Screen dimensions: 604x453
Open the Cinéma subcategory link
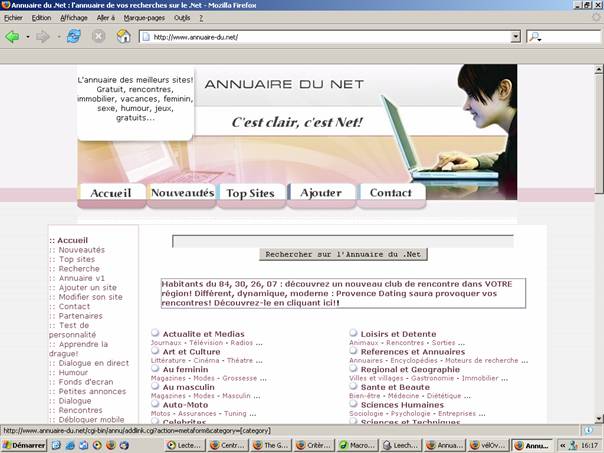206,361
